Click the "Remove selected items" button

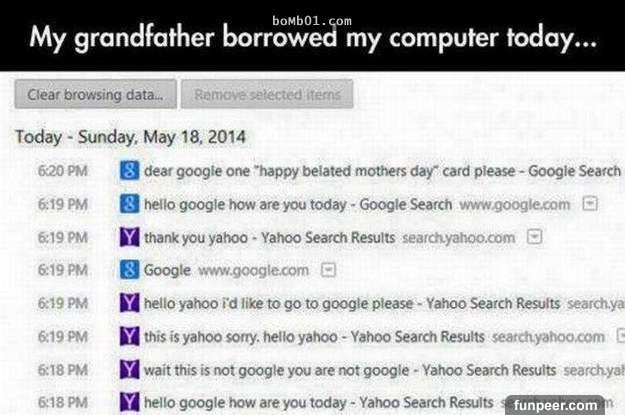[268, 95]
